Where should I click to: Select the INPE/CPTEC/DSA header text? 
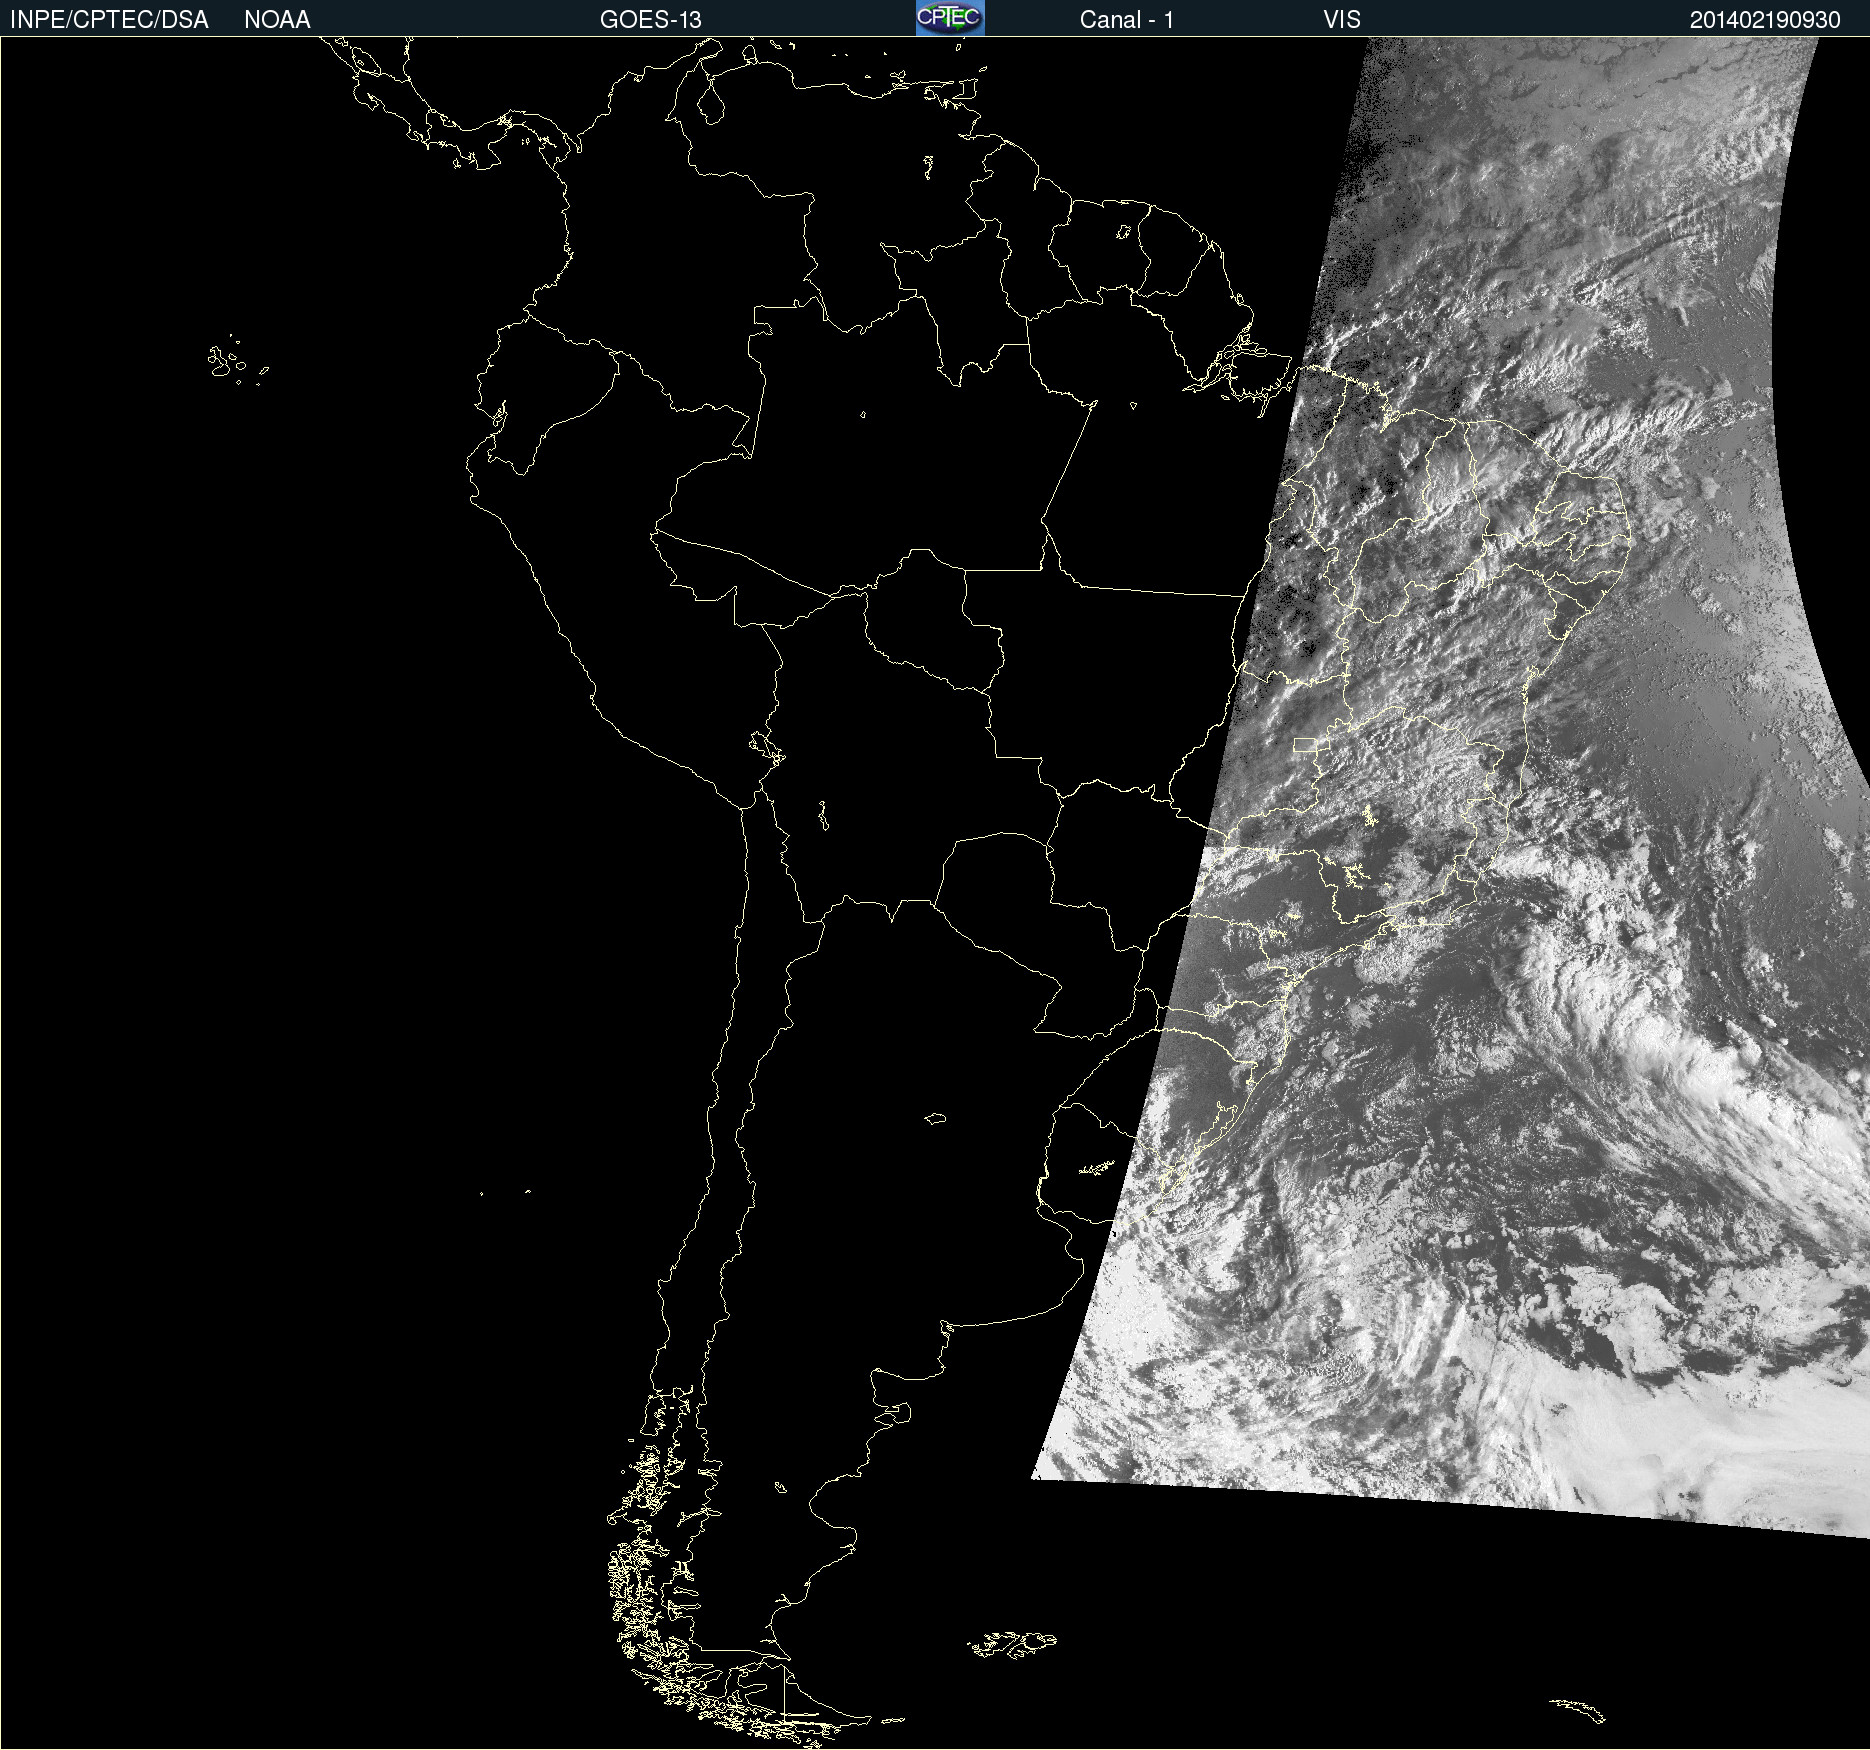tap(109, 20)
